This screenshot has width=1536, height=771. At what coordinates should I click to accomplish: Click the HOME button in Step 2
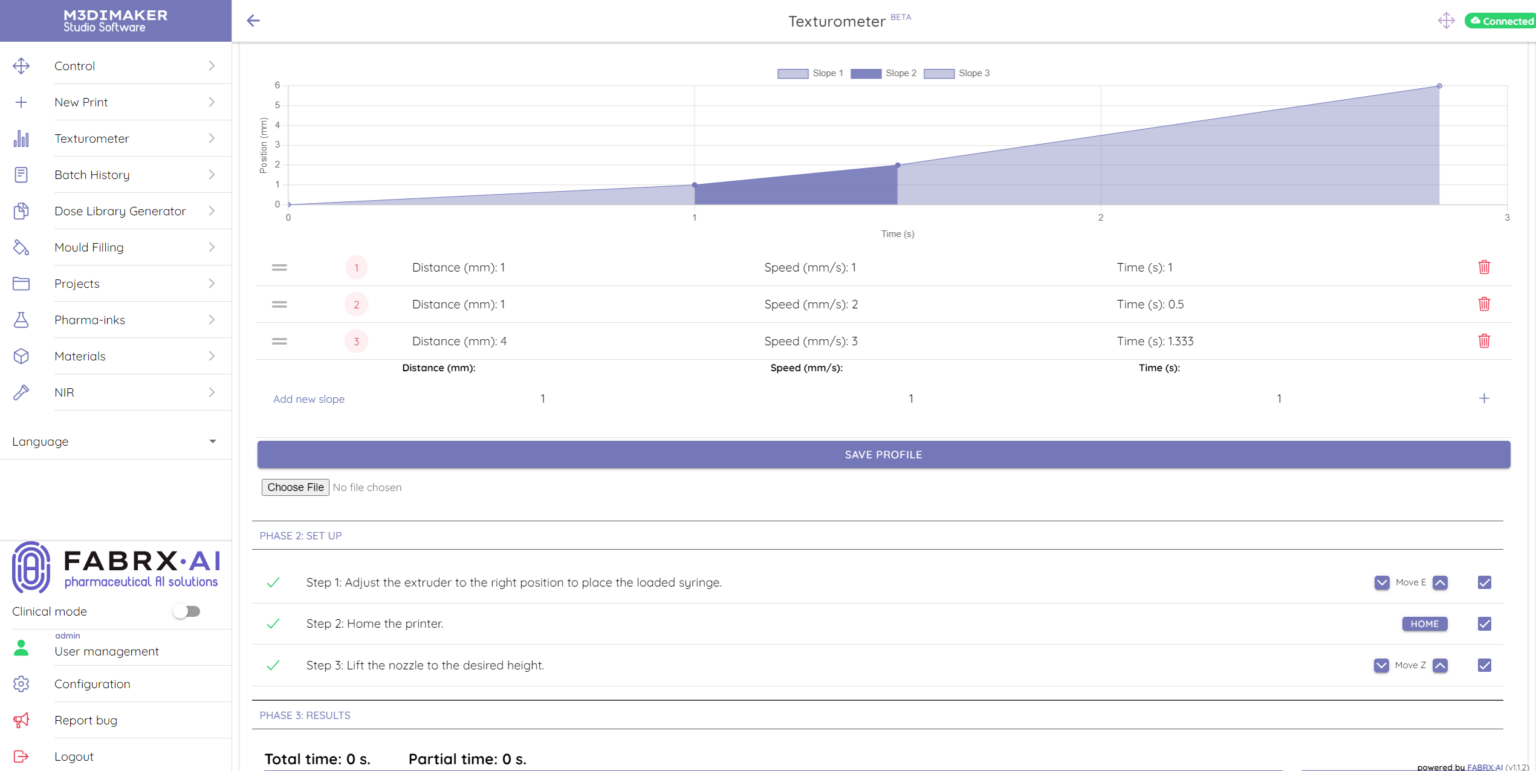pyautogui.click(x=1424, y=624)
